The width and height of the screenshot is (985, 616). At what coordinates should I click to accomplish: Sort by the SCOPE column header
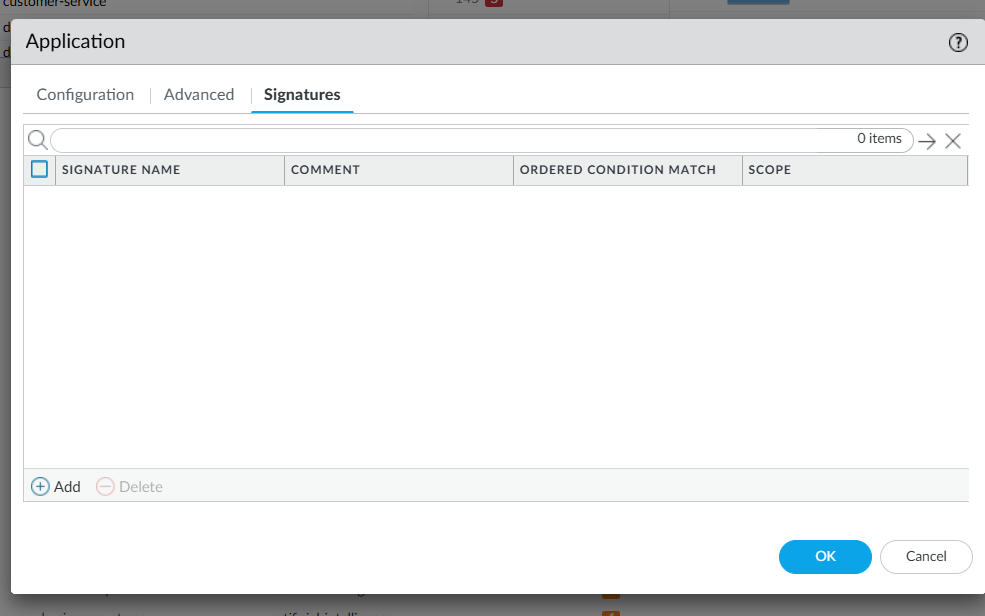coord(769,170)
